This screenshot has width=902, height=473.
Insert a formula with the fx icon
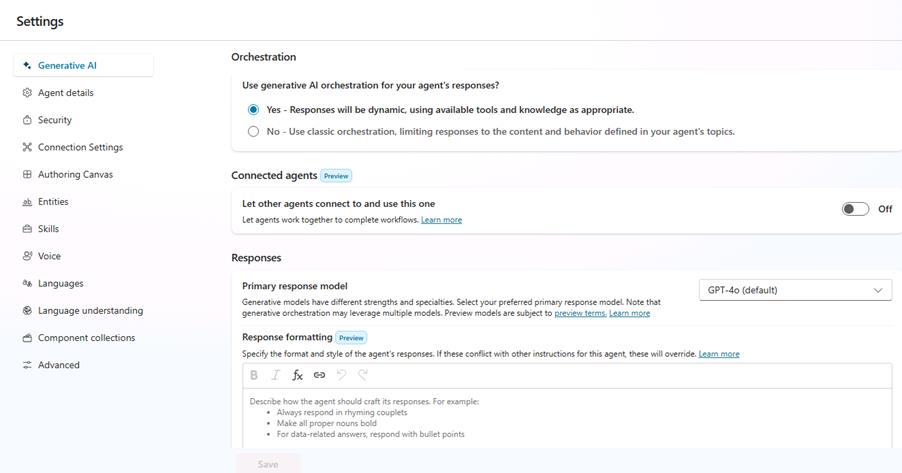297,375
